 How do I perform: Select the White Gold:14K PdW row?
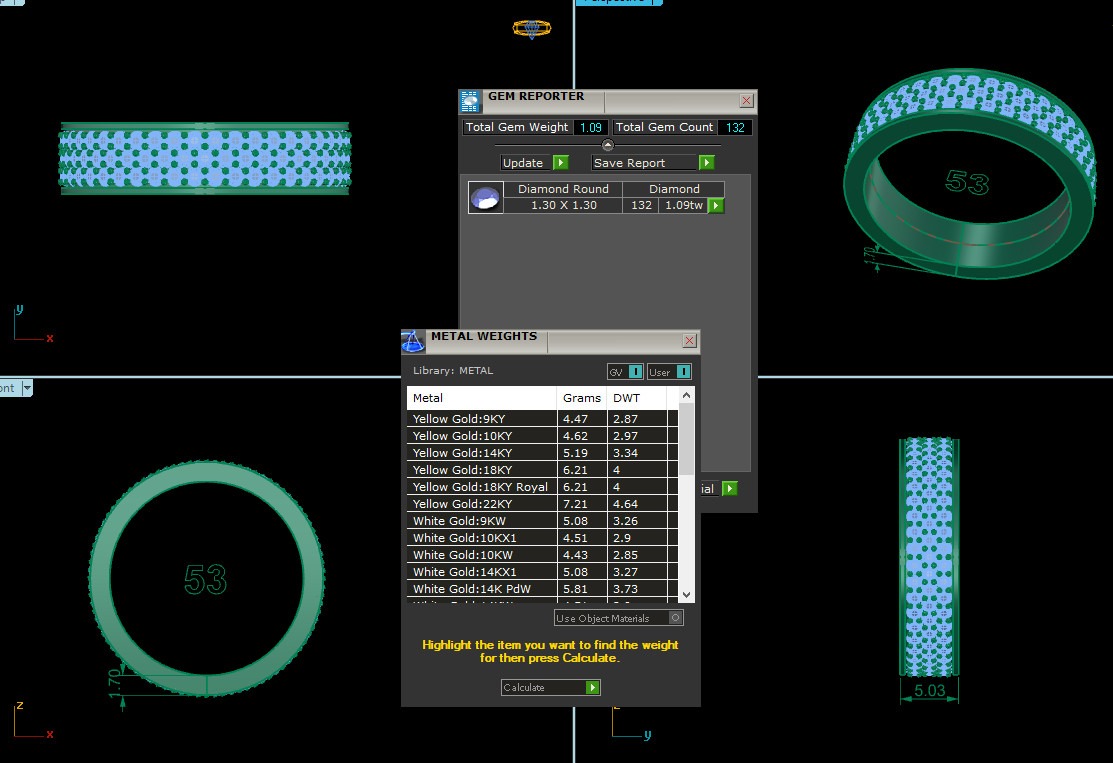(481, 589)
